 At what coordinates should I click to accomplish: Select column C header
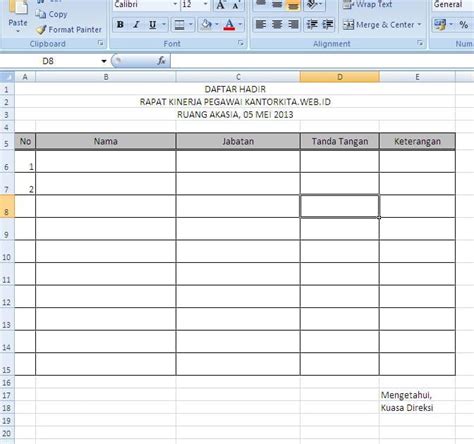tap(238, 77)
